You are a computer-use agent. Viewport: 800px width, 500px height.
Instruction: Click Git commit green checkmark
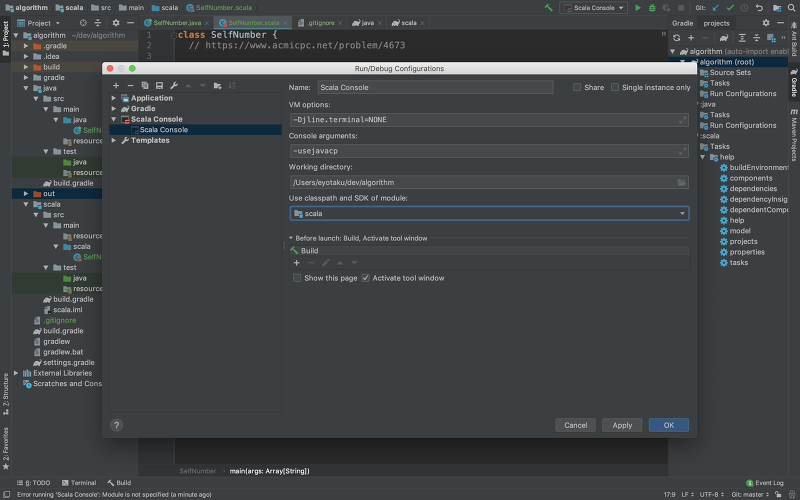coord(730,8)
